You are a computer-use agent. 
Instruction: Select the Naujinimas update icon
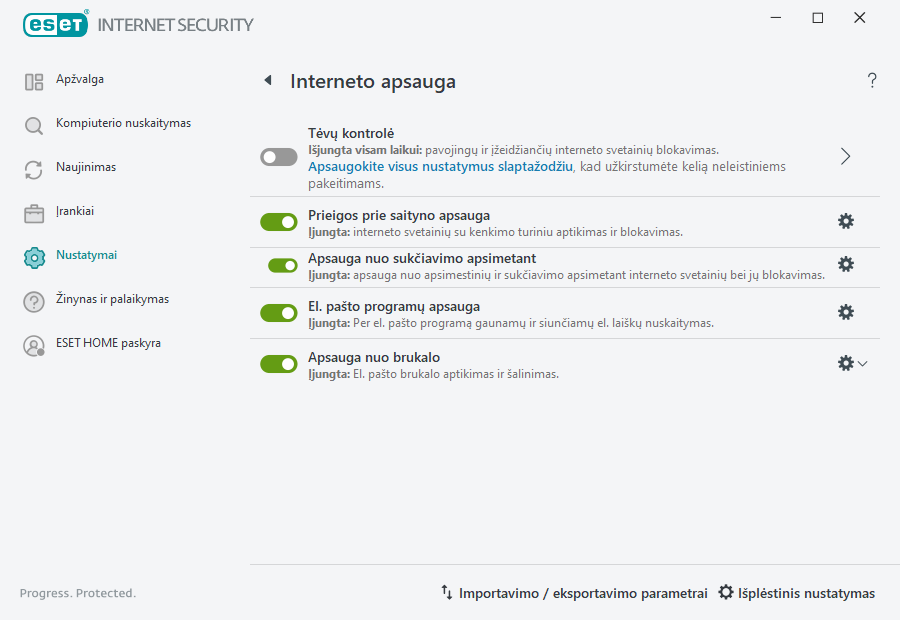(x=33, y=167)
